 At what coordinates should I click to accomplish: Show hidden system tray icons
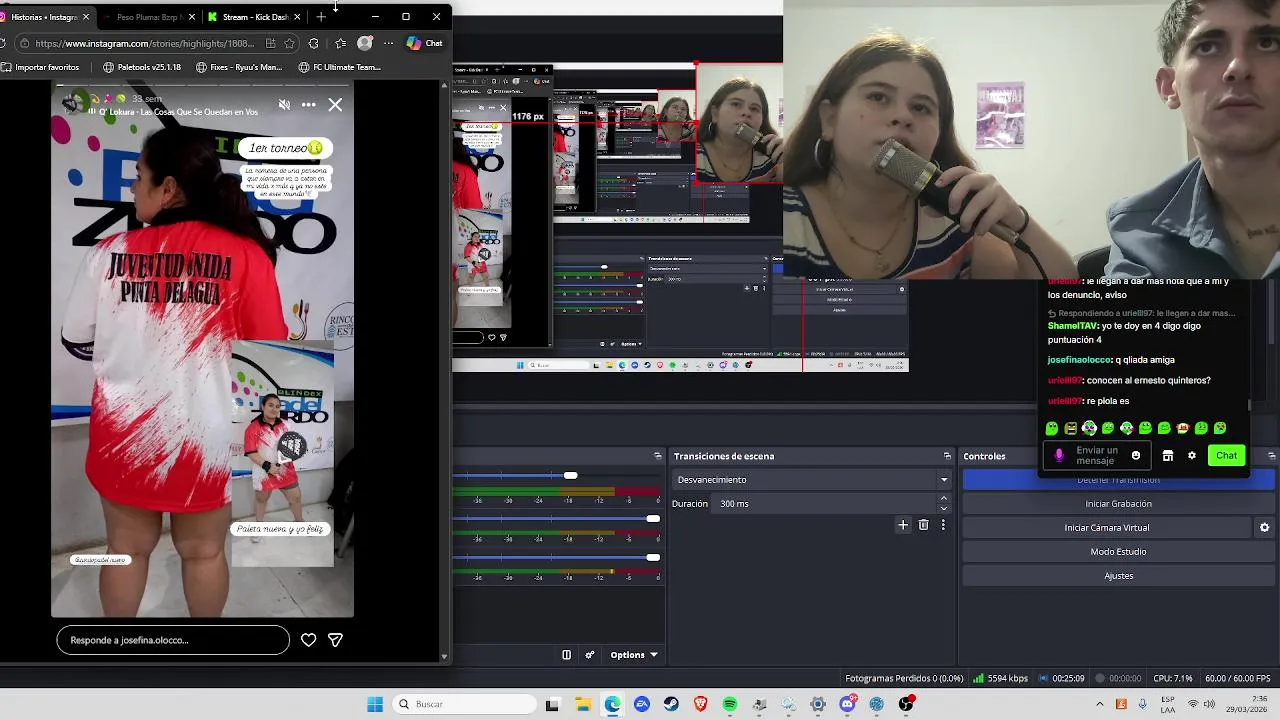pos(1099,704)
